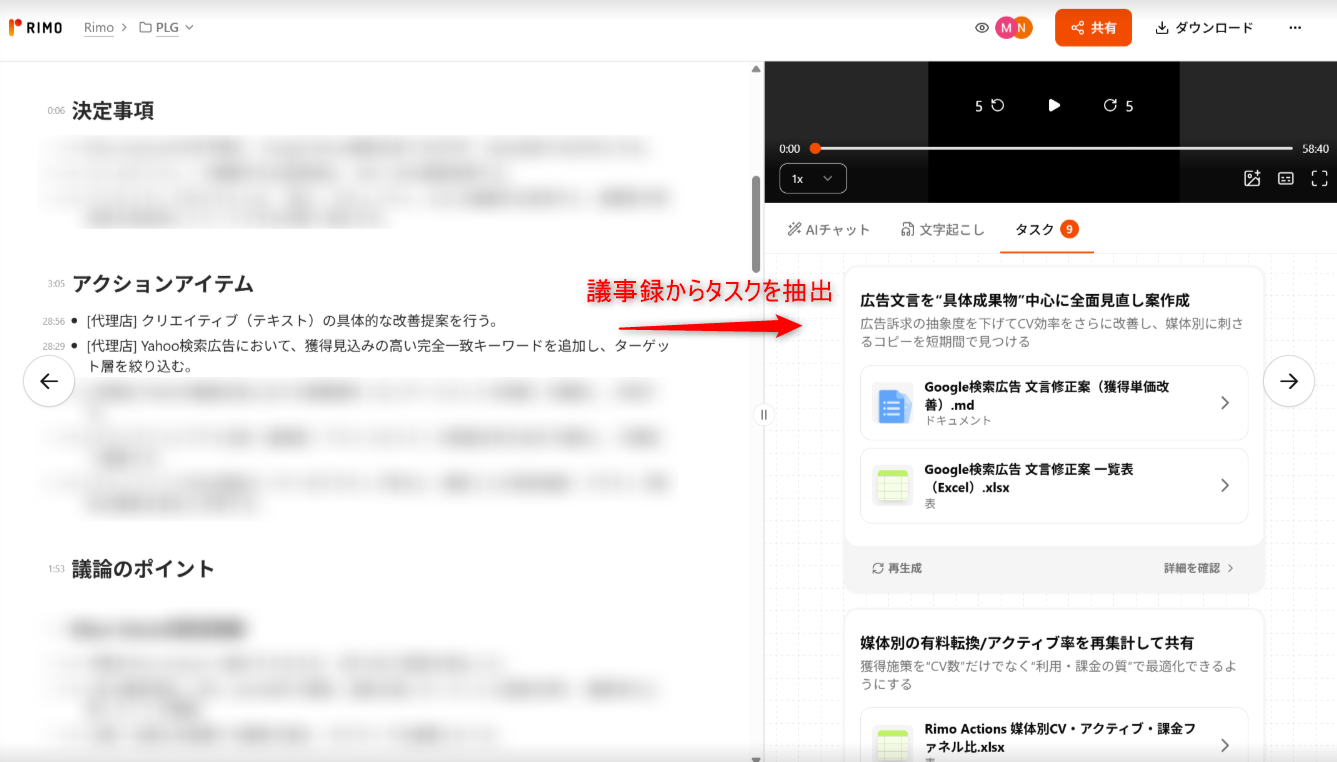Go to the Rimo breadcrumb link
This screenshot has height=762, width=1337.
(x=98, y=28)
